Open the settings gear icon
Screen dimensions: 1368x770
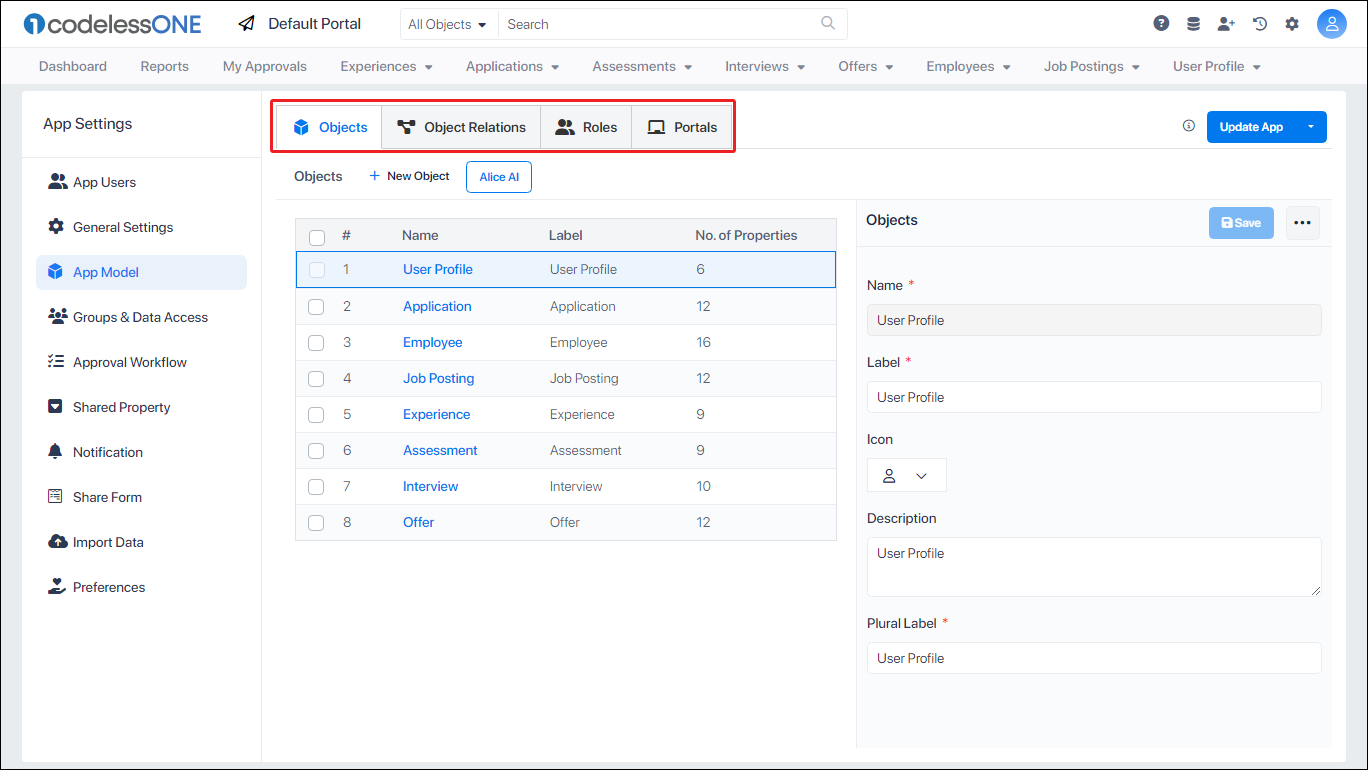(x=1292, y=22)
